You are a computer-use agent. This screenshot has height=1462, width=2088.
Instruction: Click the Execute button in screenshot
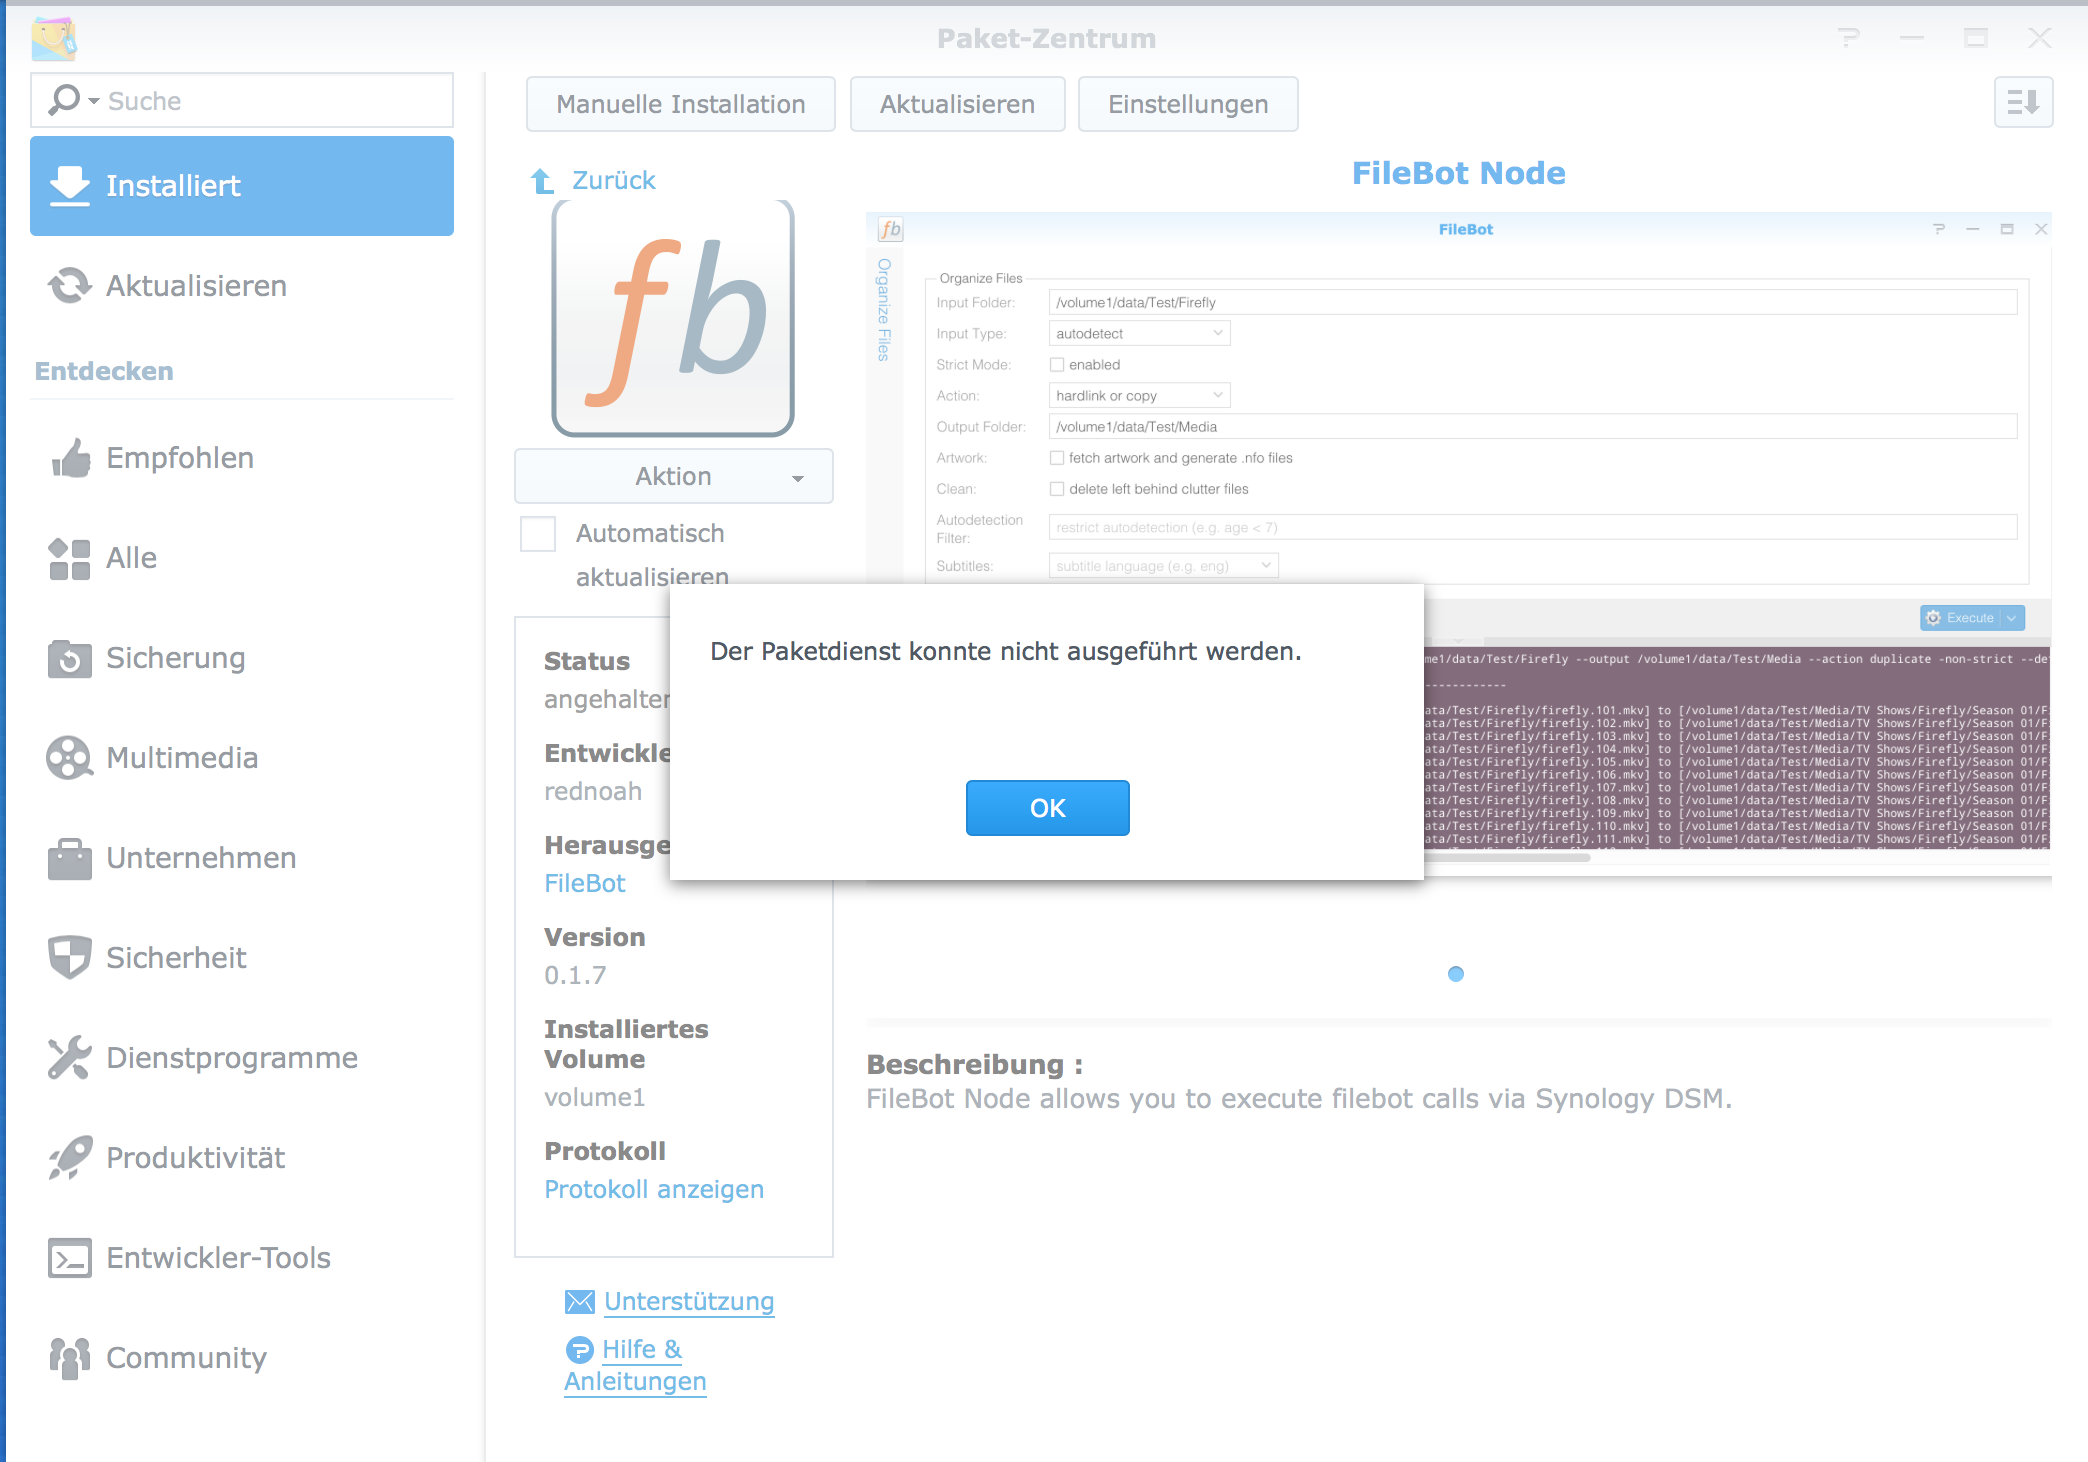[1960, 618]
